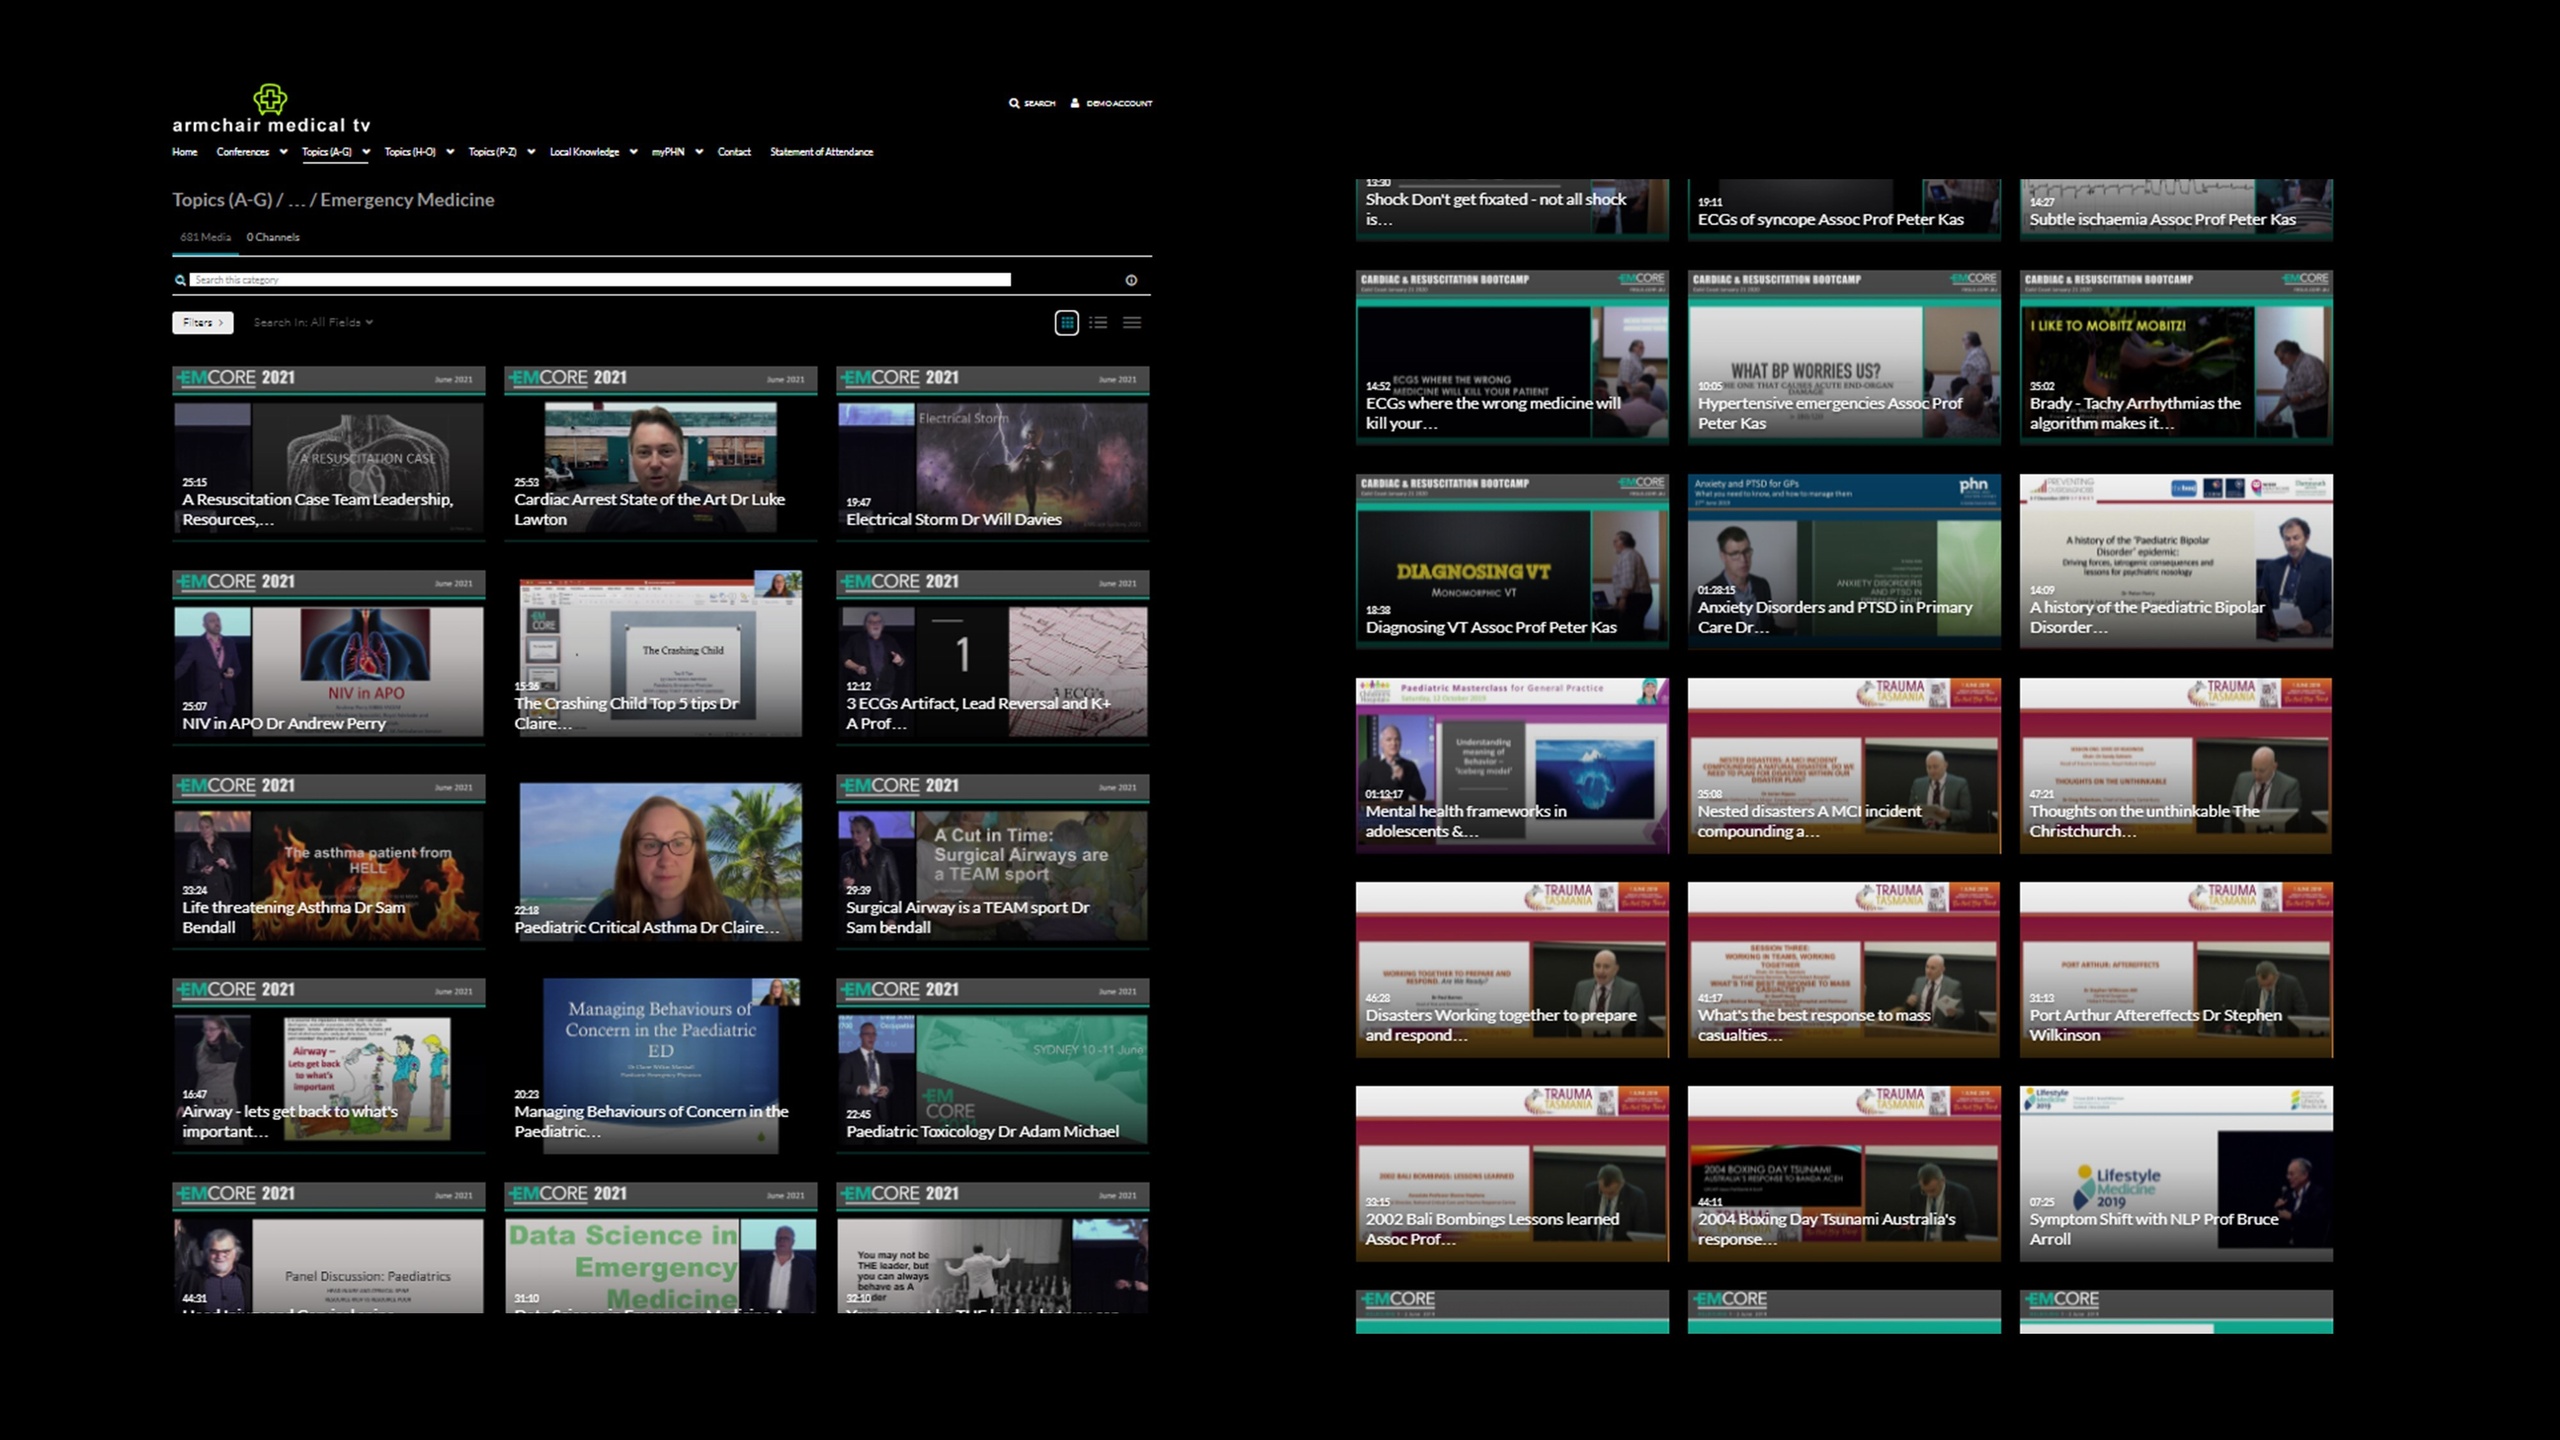Click the Demo Account user icon
The image size is (2560, 1440).
(x=1075, y=103)
